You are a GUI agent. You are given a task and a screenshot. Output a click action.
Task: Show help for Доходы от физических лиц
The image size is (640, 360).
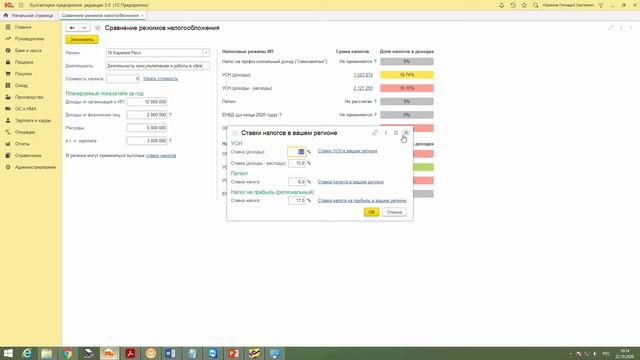click(x=171, y=115)
